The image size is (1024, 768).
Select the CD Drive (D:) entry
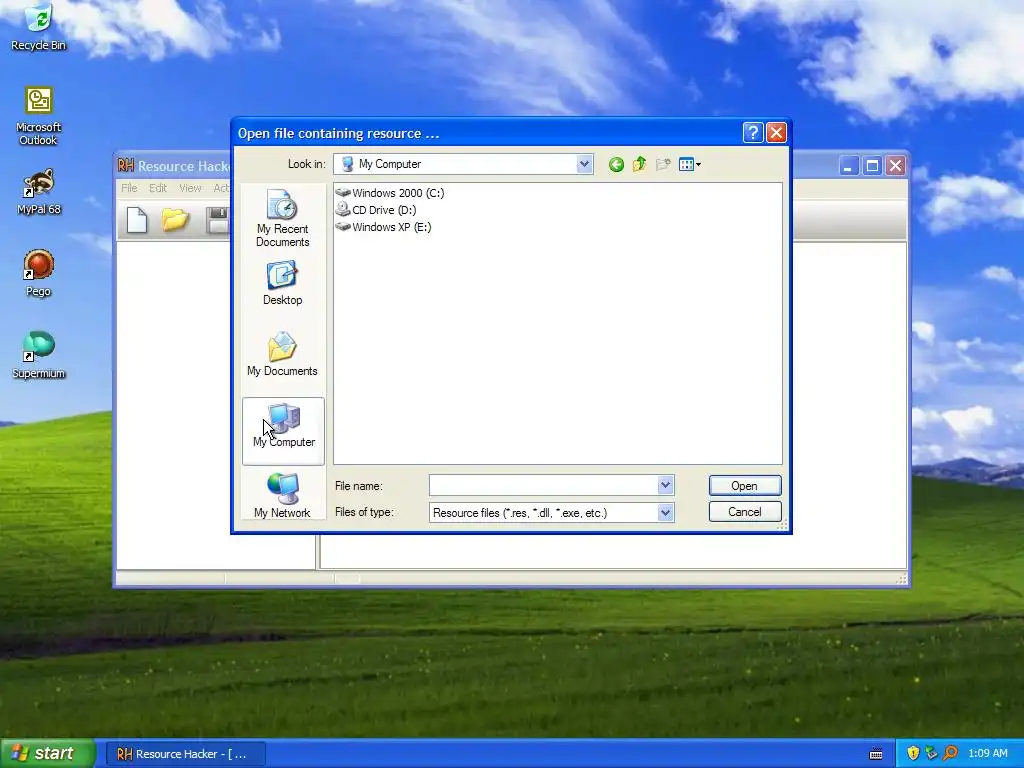coord(376,210)
